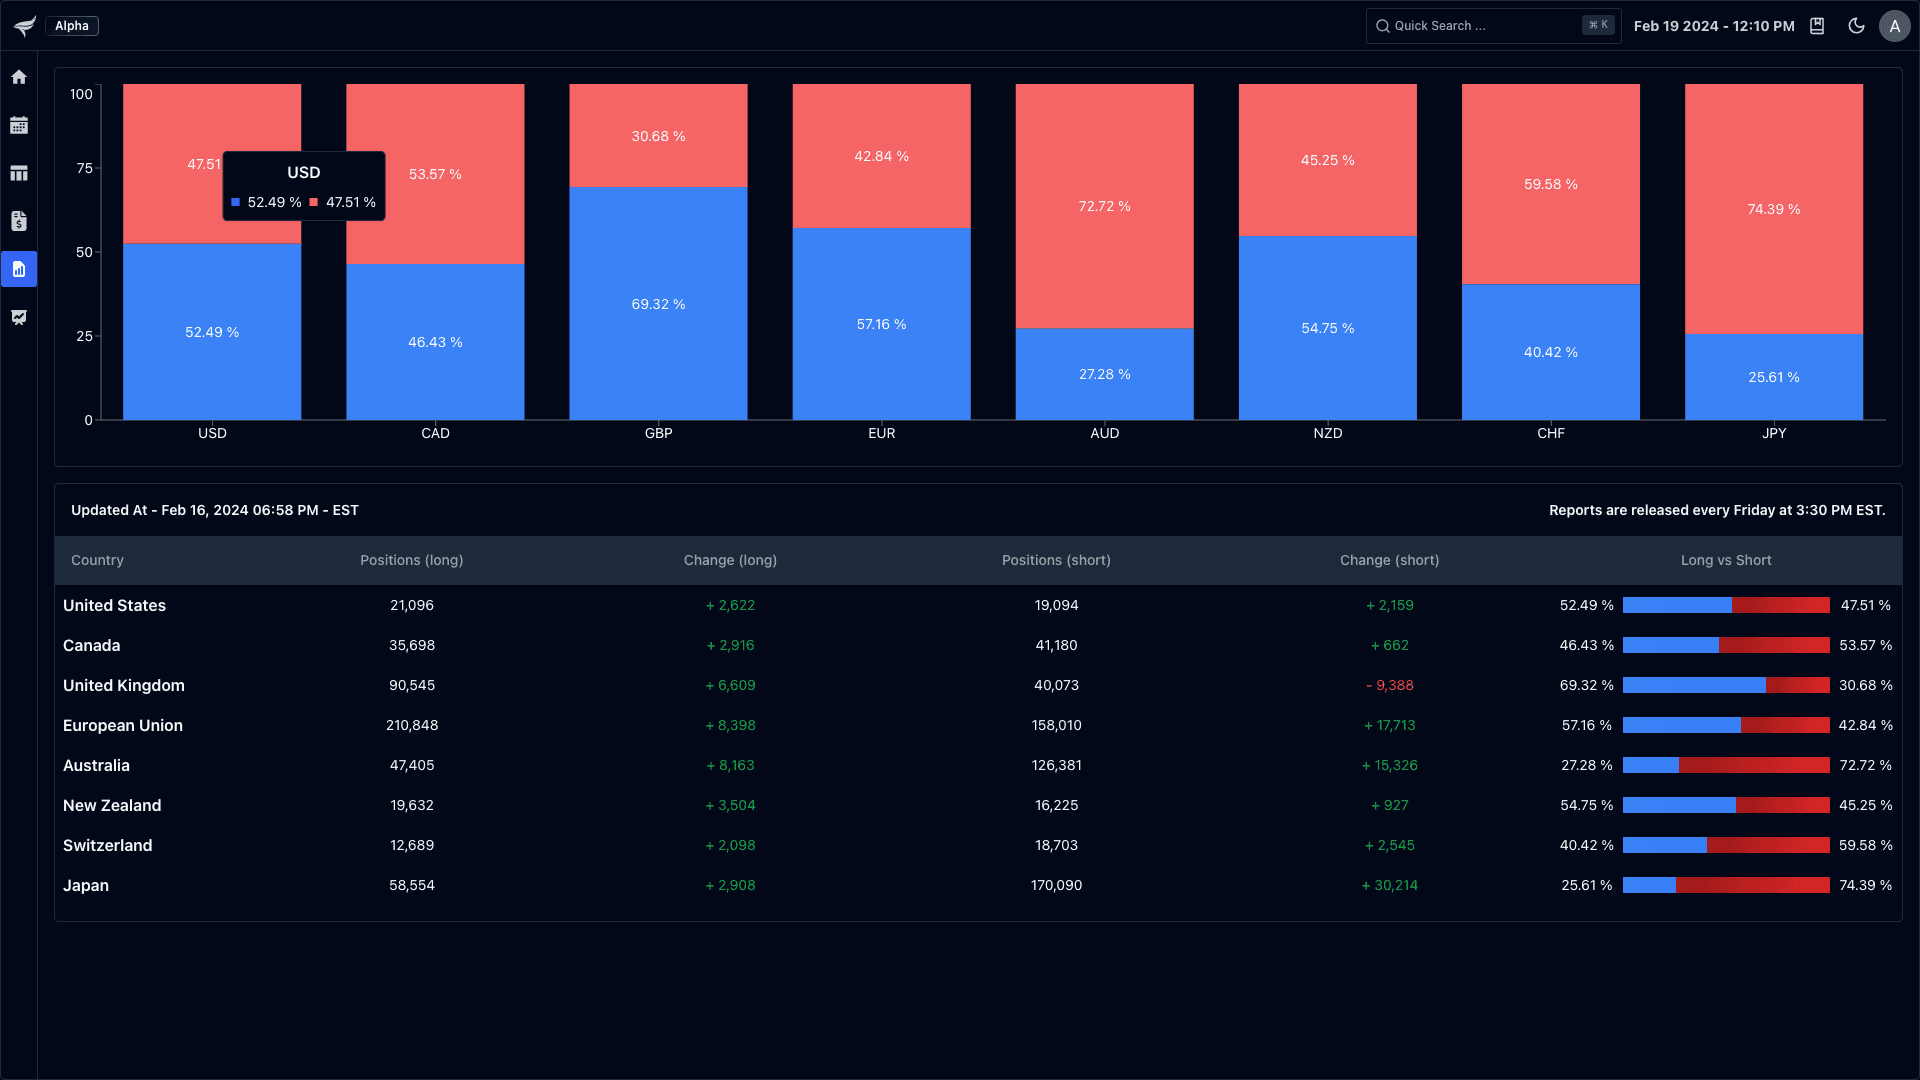Image resolution: width=1920 pixels, height=1080 pixels.
Task: Click the blue 57.16 % EUR bar segment
Action: click(x=881, y=324)
